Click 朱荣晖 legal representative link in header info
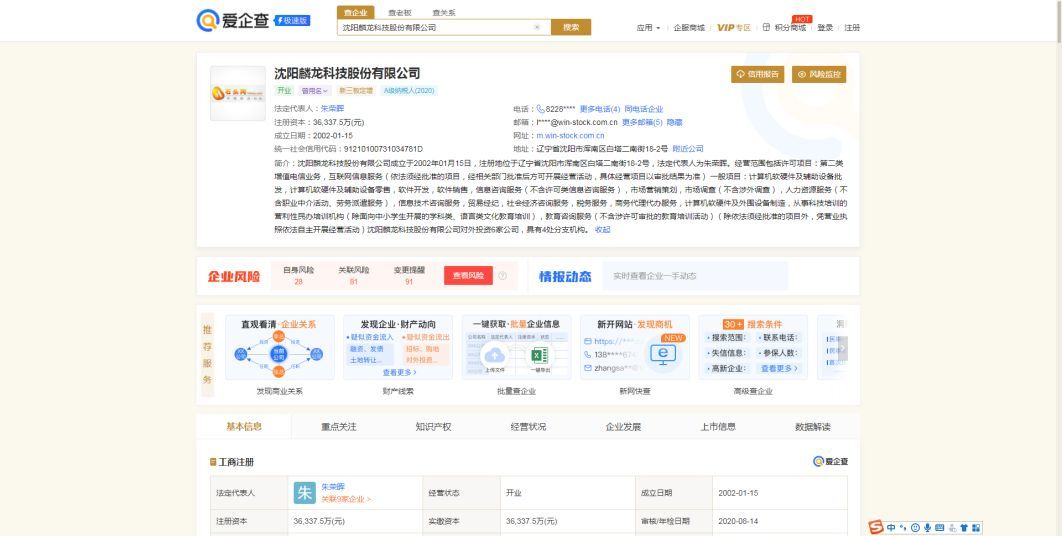 [333, 108]
